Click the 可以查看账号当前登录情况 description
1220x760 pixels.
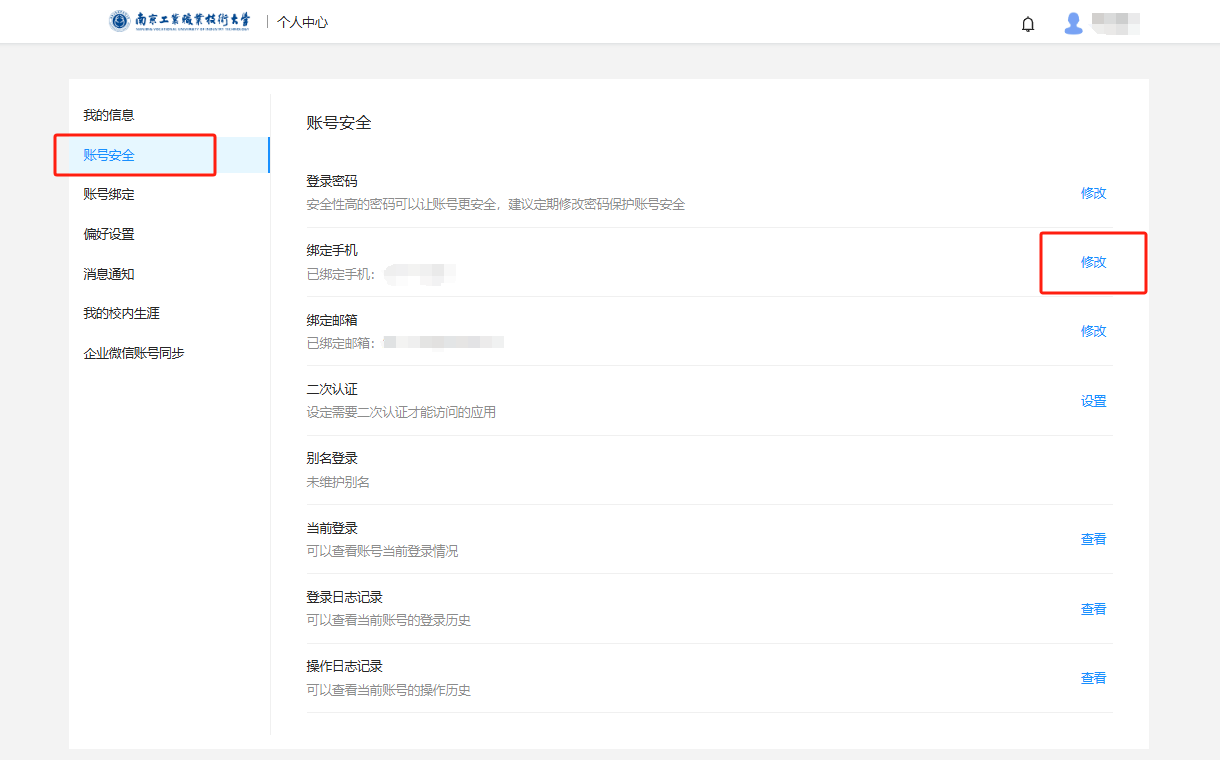pyautogui.click(x=382, y=551)
